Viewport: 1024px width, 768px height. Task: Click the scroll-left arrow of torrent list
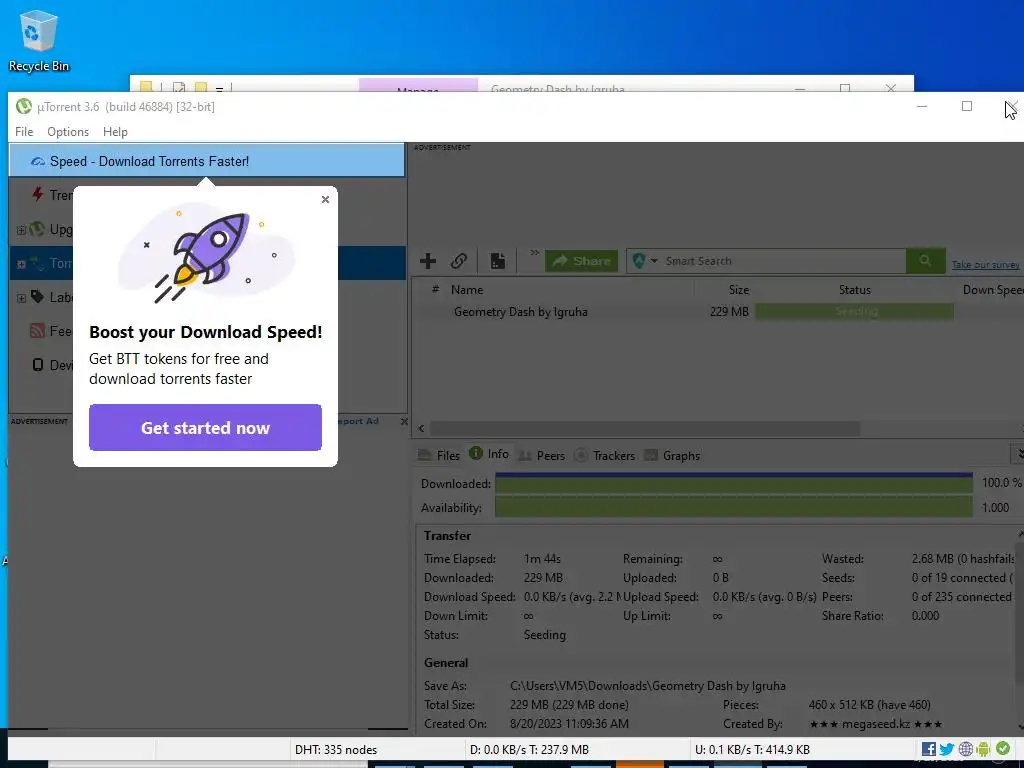click(x=421, y=428)
